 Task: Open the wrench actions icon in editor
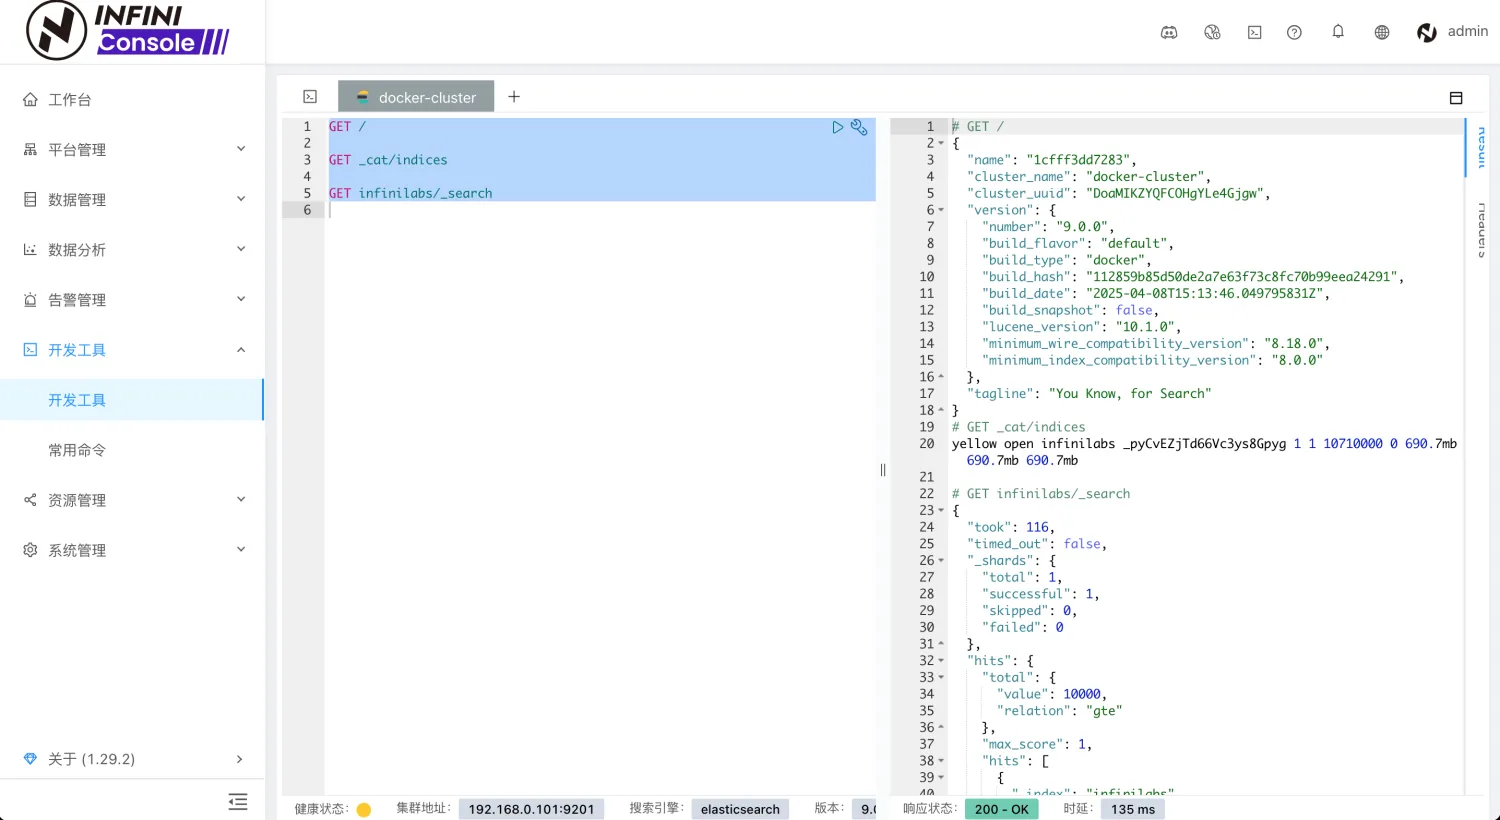[x=859, y=127]
